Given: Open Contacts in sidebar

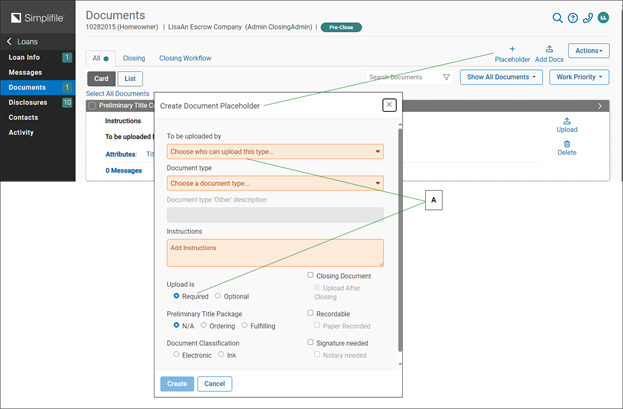Looking at the screenshot, I should pos(38,118).
